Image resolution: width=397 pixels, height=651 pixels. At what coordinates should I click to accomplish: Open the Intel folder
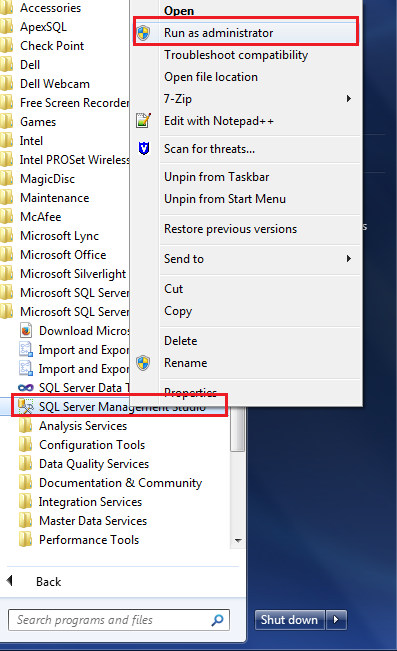point(31,141)
